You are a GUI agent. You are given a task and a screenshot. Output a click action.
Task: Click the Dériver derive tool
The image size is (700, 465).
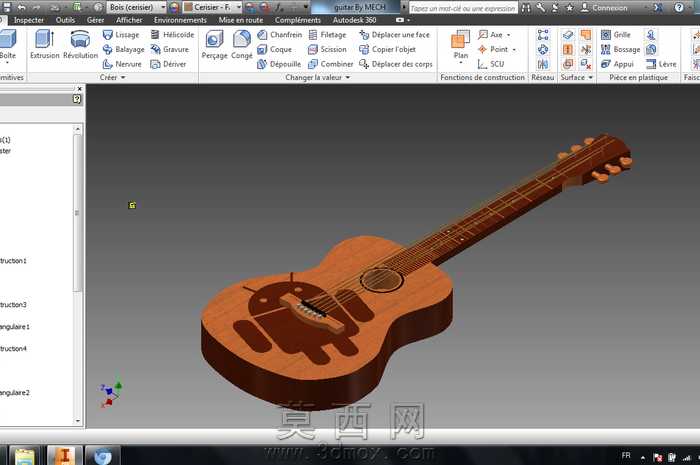(168, 64)
